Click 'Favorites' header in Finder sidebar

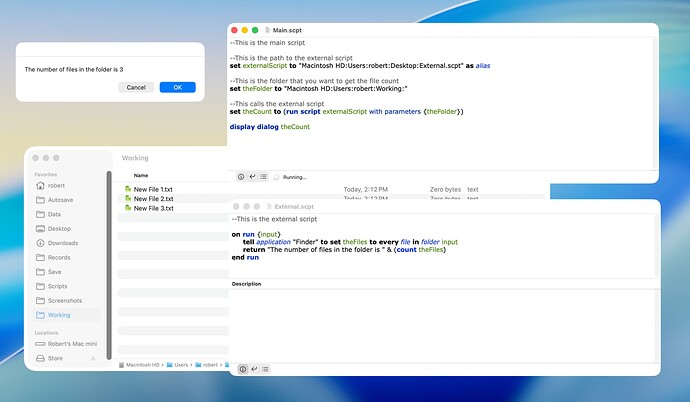pyautogui.click(x=46, y=175)
